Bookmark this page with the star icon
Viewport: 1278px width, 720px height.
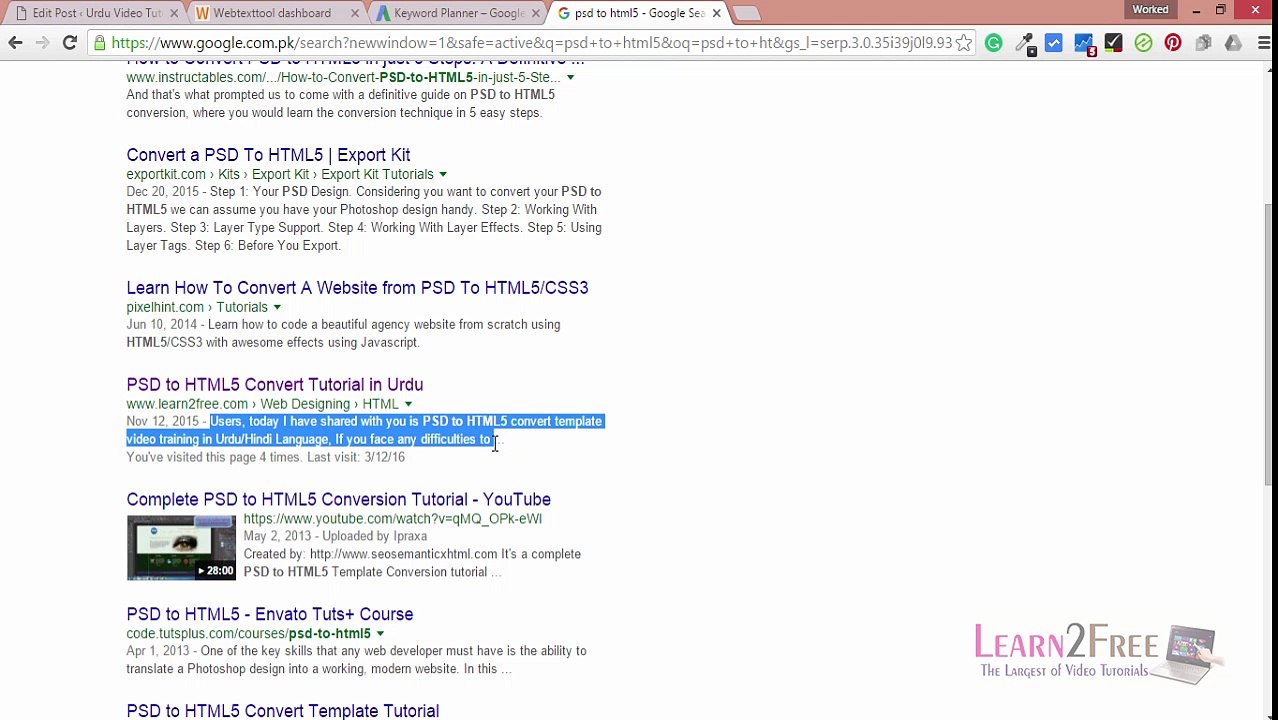click(963, 43)
